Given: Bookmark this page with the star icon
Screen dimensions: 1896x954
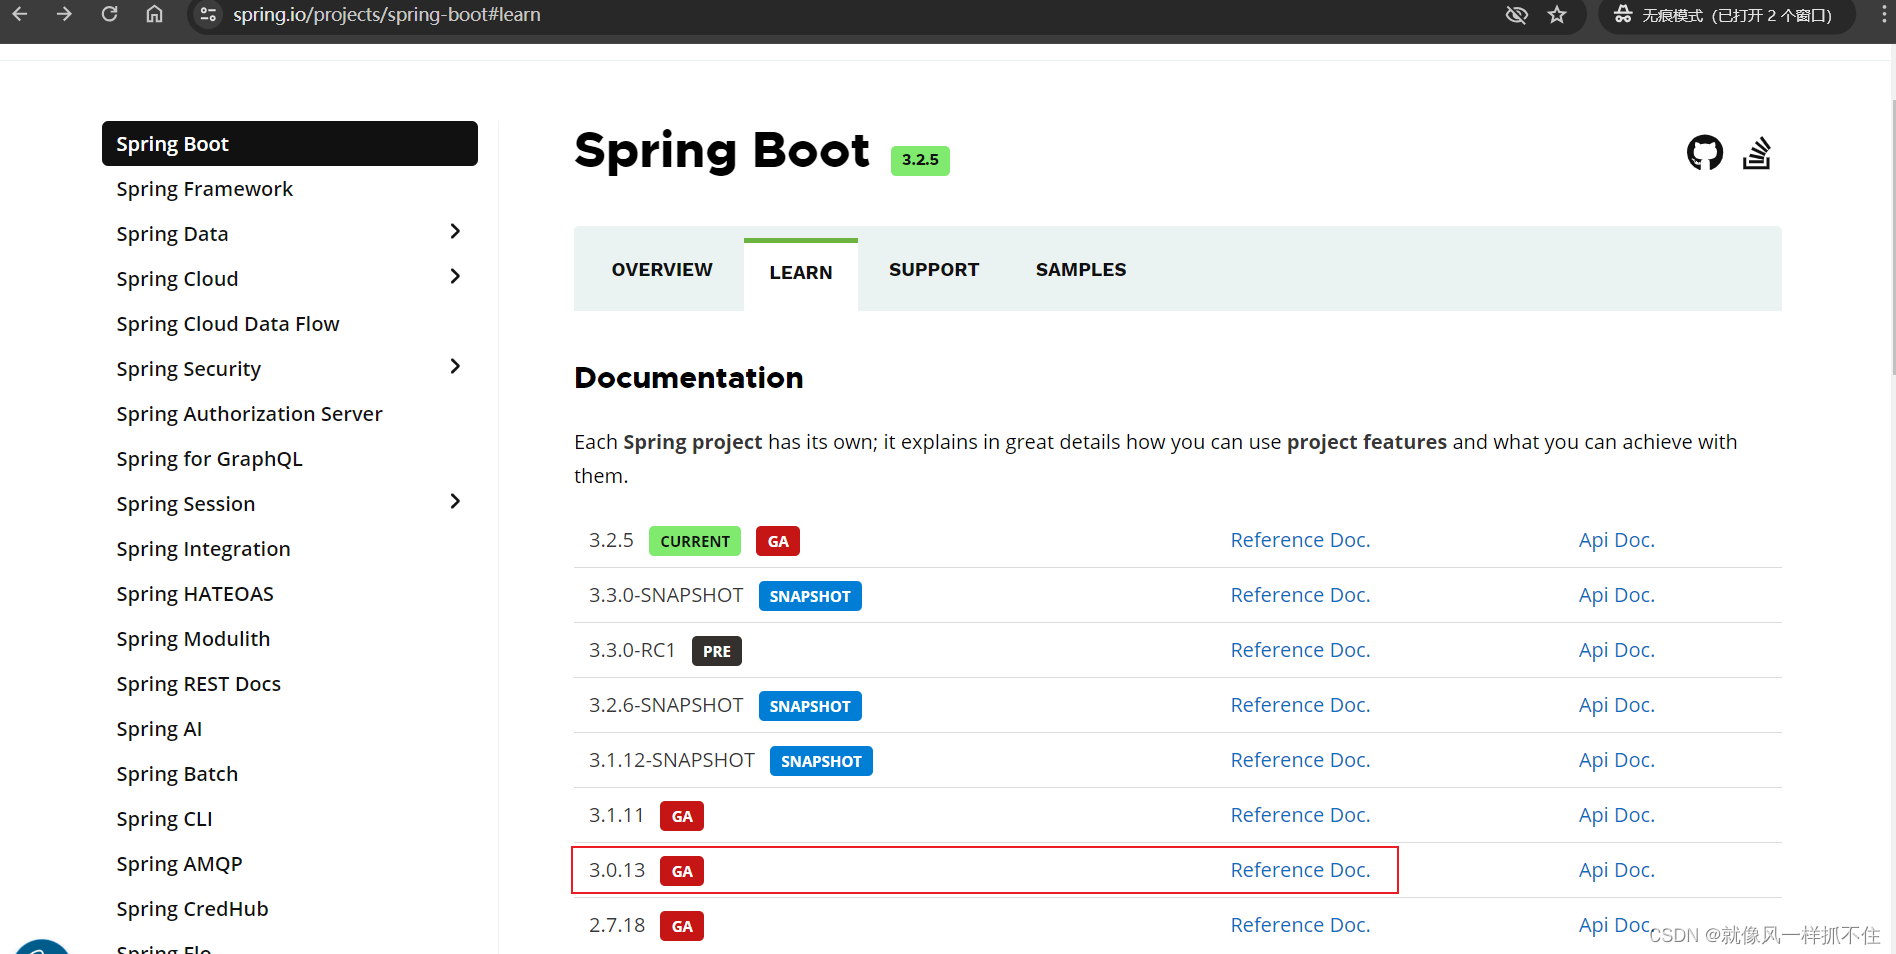Looking at the screenshot, I should coord(1557,15).
